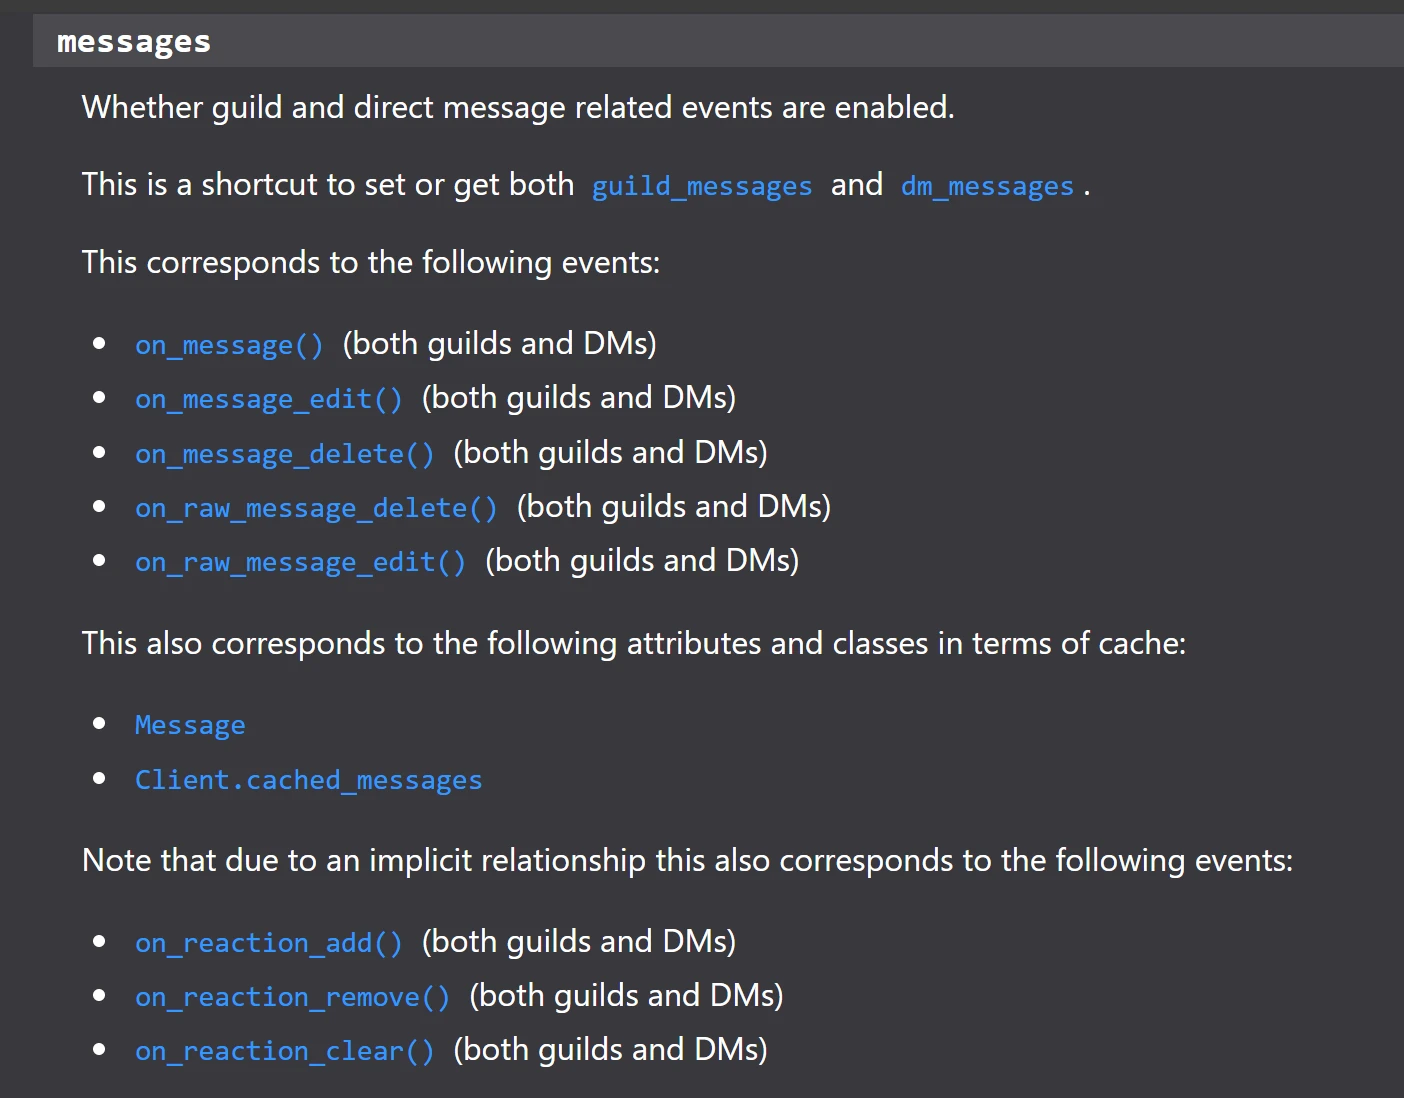Click the messages attribute heading
1404x1098 pixels.
click(134, 42)
